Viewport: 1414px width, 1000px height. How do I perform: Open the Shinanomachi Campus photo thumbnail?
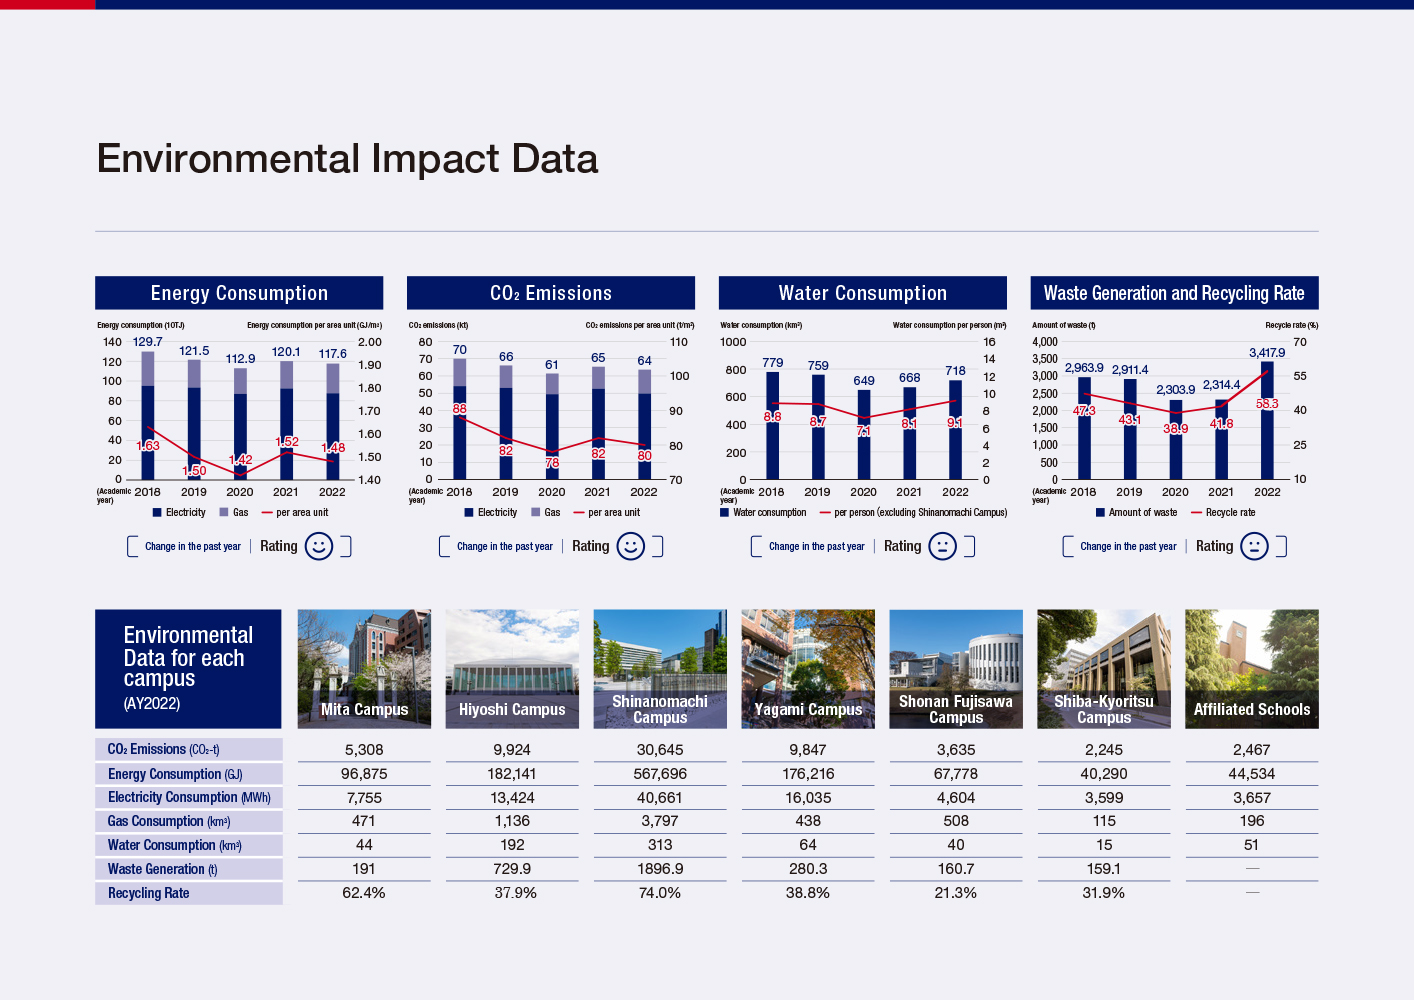tap(660, 668)
